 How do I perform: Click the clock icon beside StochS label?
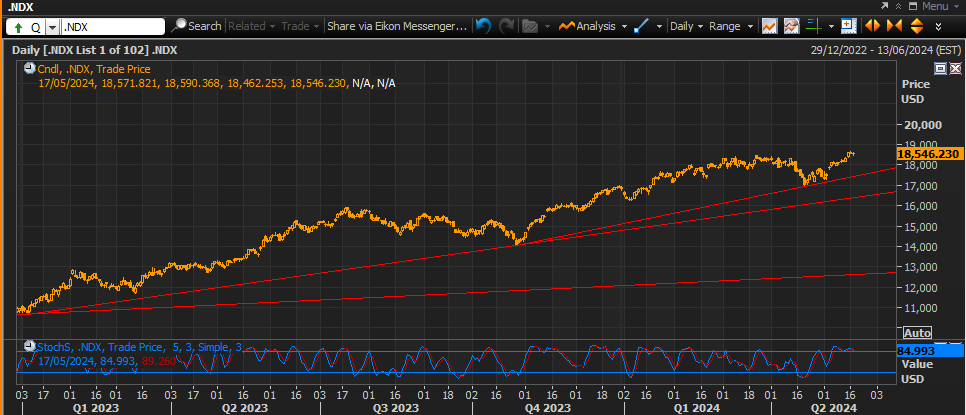[29, 347]
